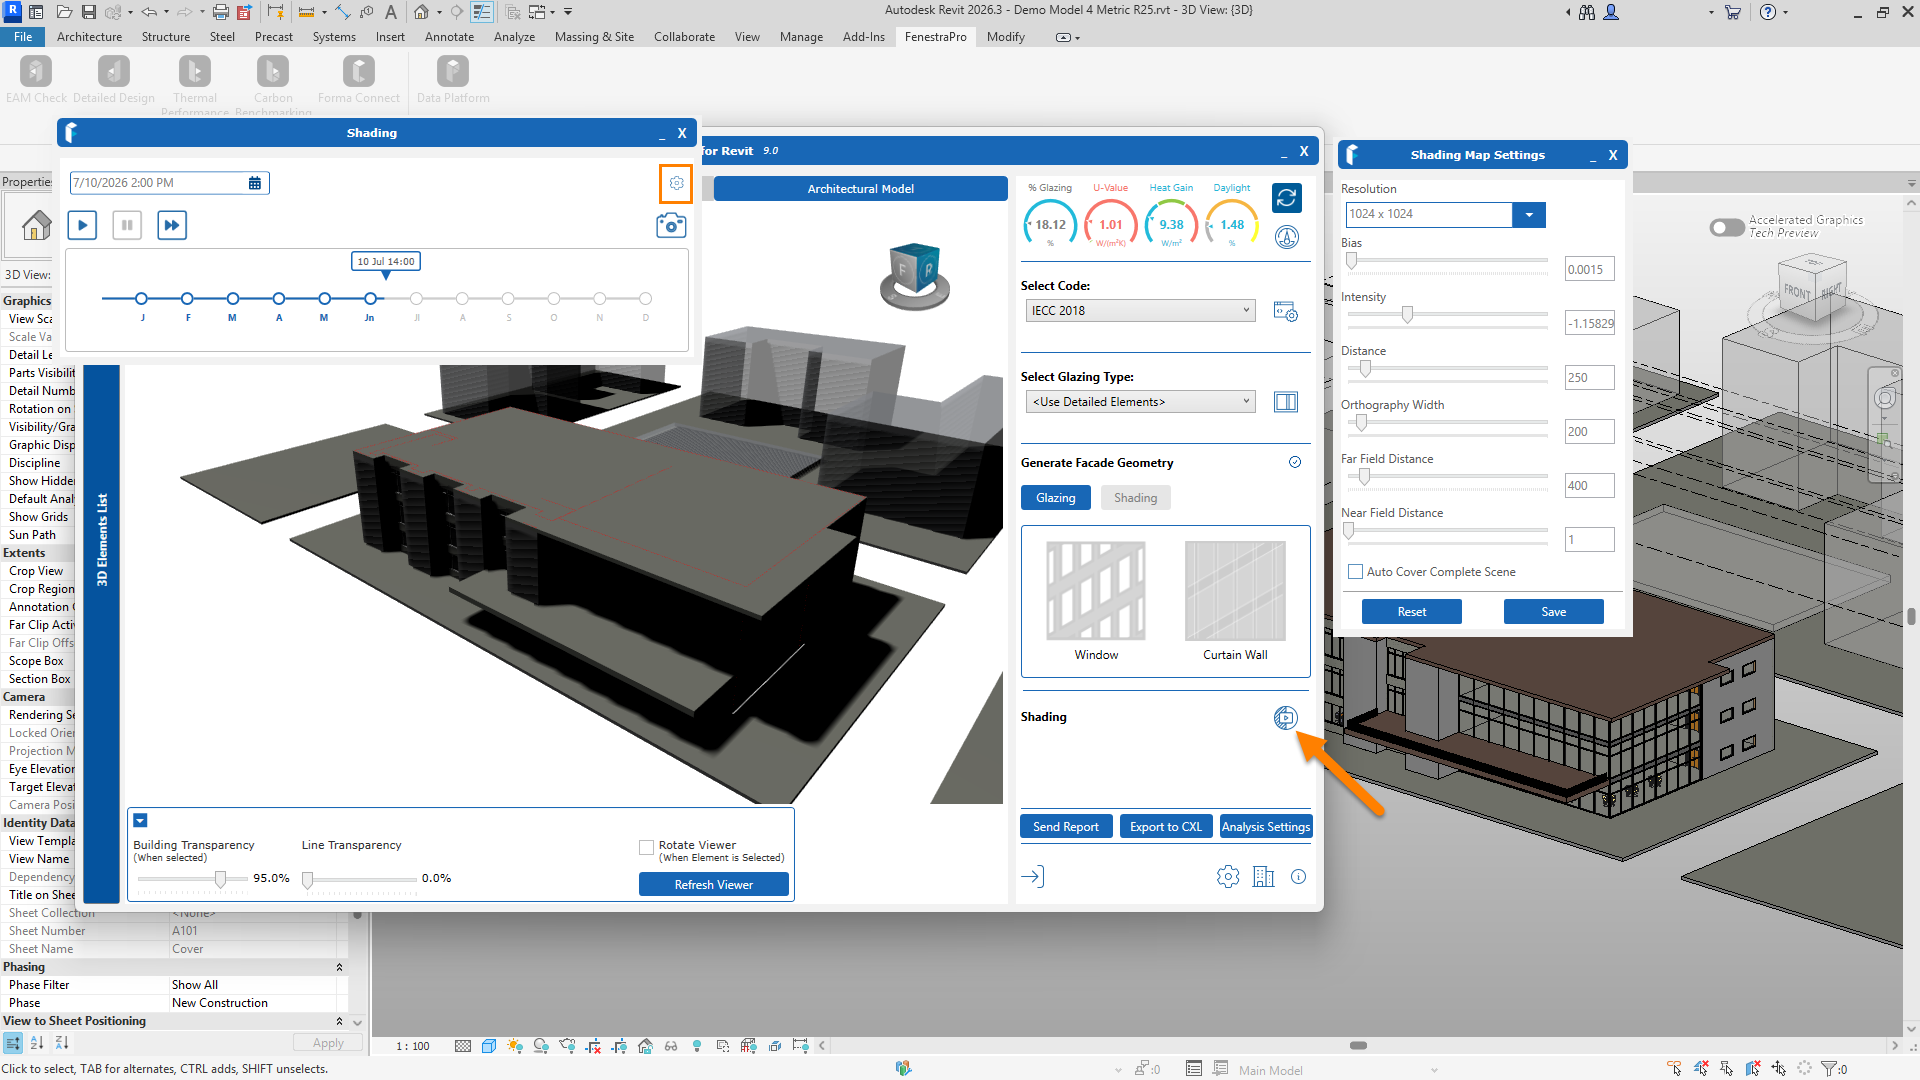This screenshot has height=1080, width=1920.
Task: Click the Forma Connect ribbon icon
Action: tap(359, 72)
